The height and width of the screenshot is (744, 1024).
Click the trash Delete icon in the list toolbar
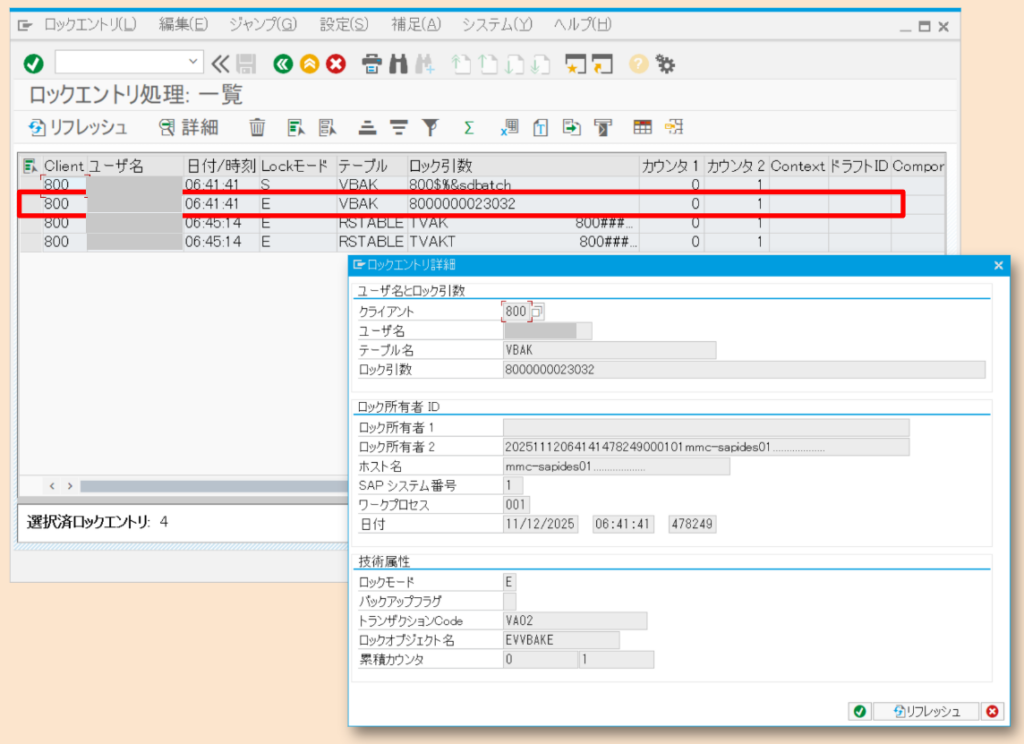pos(257,127)
